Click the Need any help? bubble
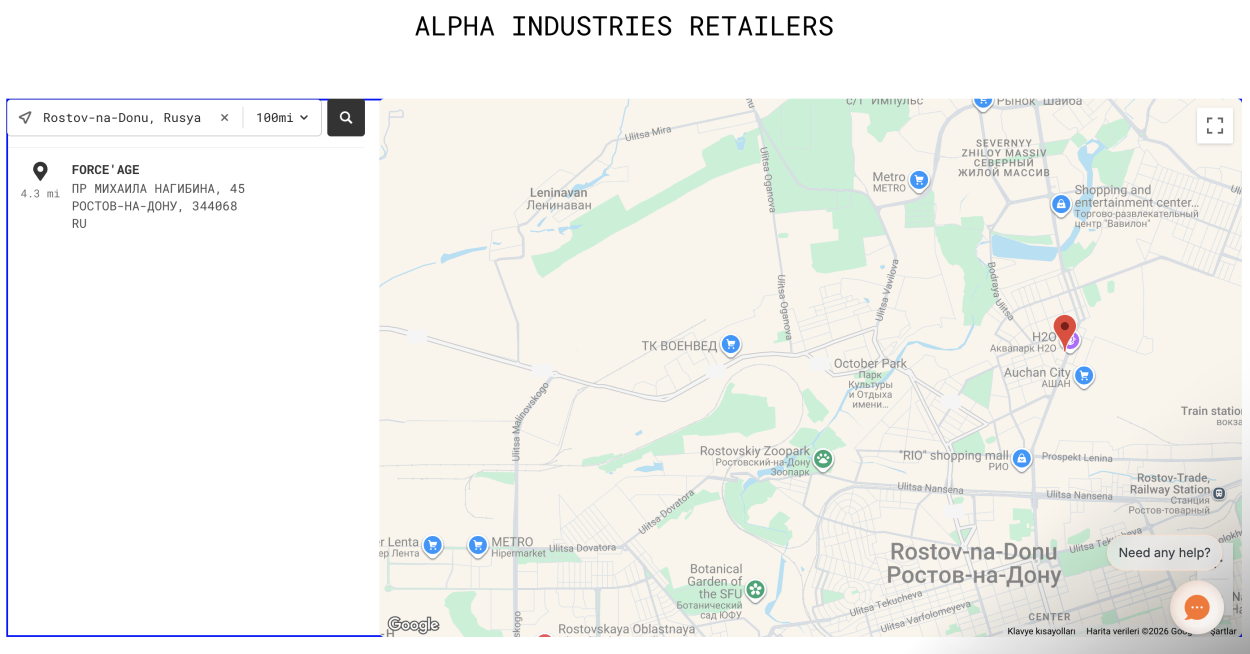Viewport: 1250px width, 654px height. pos(1164,553)
